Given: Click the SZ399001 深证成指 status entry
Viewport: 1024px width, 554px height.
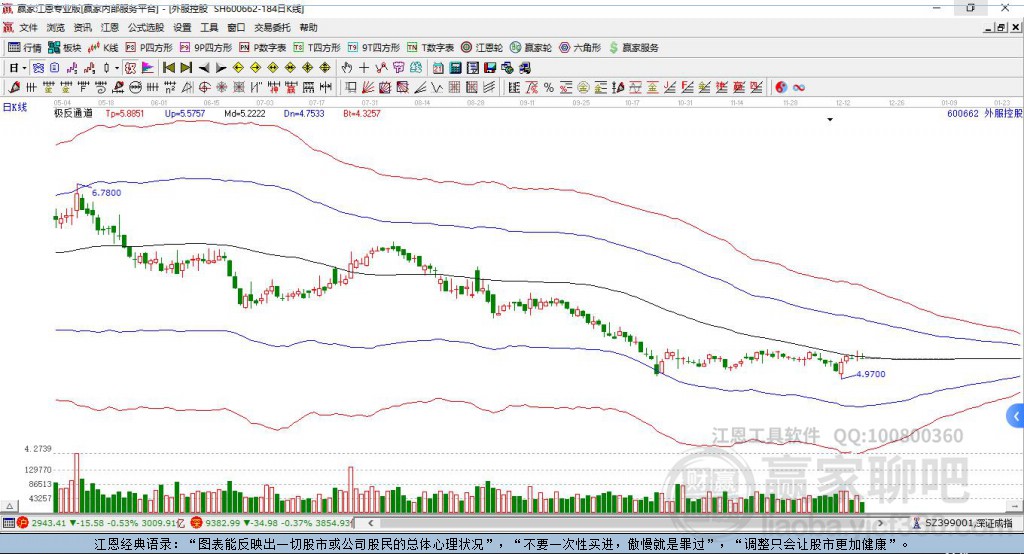Looking at the screenshot, I should click(x=963, y=523).
